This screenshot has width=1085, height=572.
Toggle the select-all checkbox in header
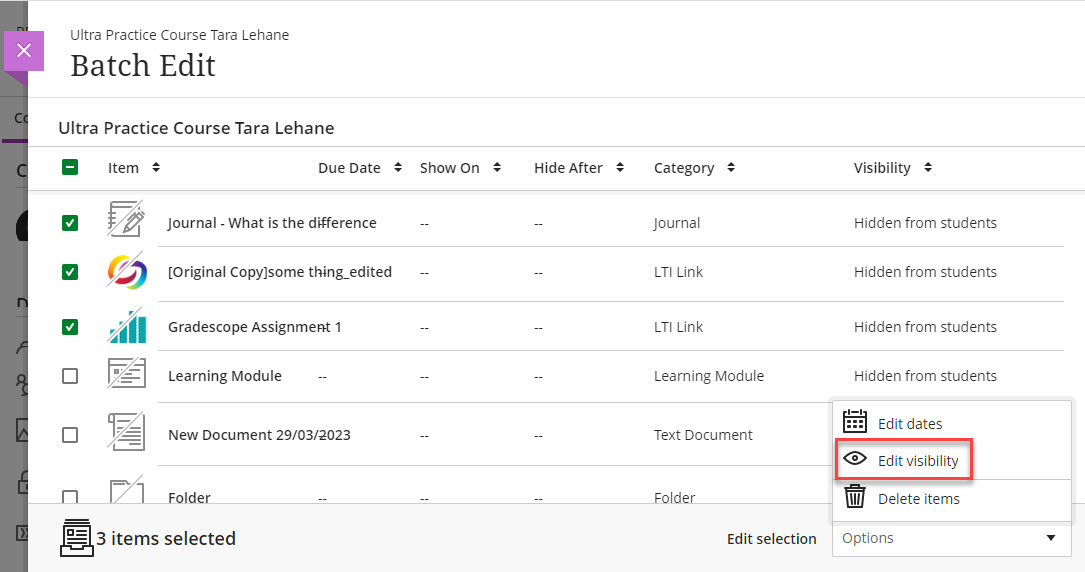pos(70,167)
